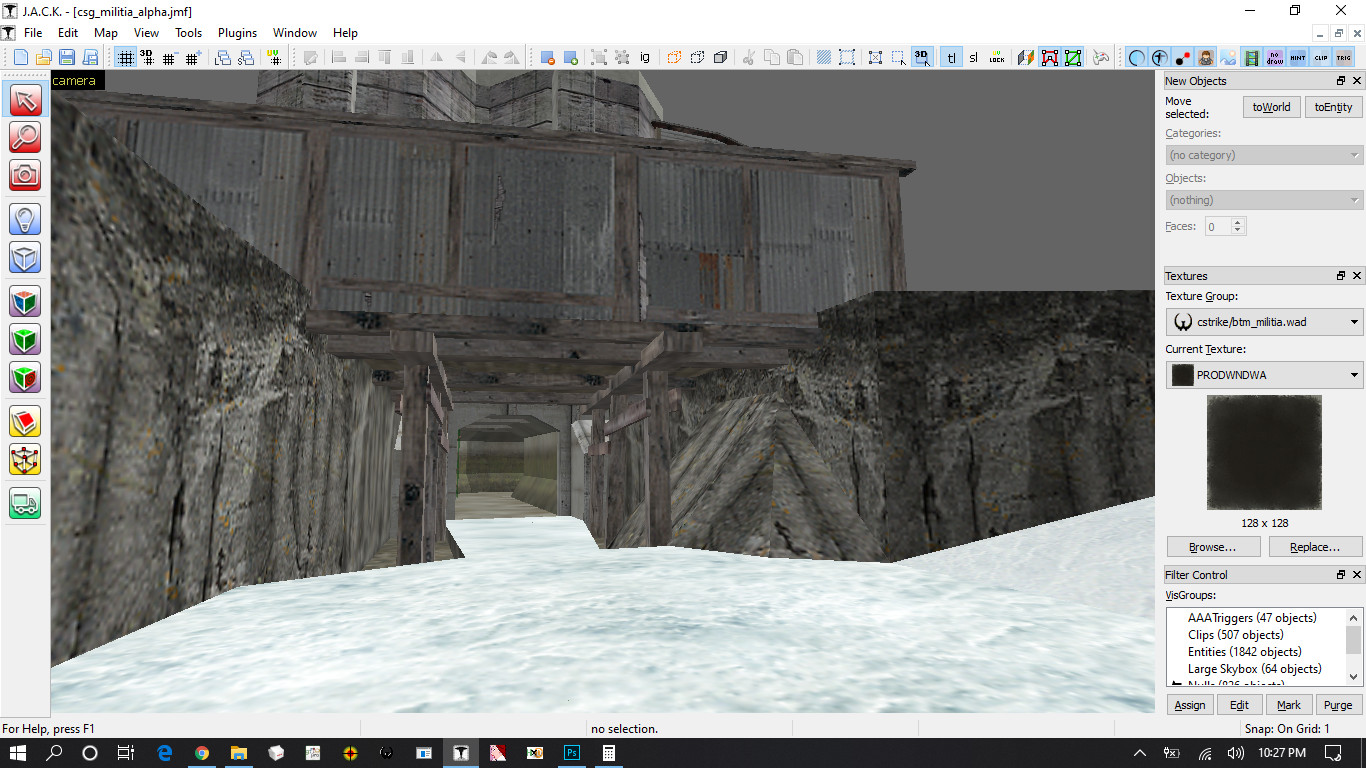Viewport: 1366px width, 768px height.
Task: Open the Tools menu
Action: tap(189, 33)
